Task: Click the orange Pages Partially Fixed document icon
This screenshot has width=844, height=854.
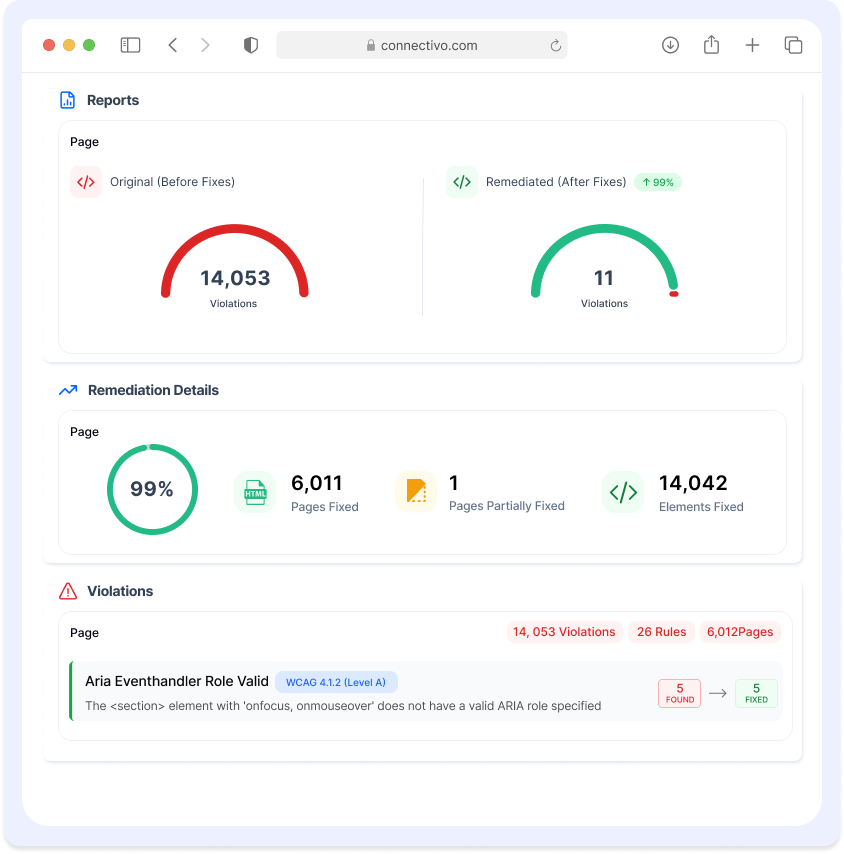Action: [416, 492]
